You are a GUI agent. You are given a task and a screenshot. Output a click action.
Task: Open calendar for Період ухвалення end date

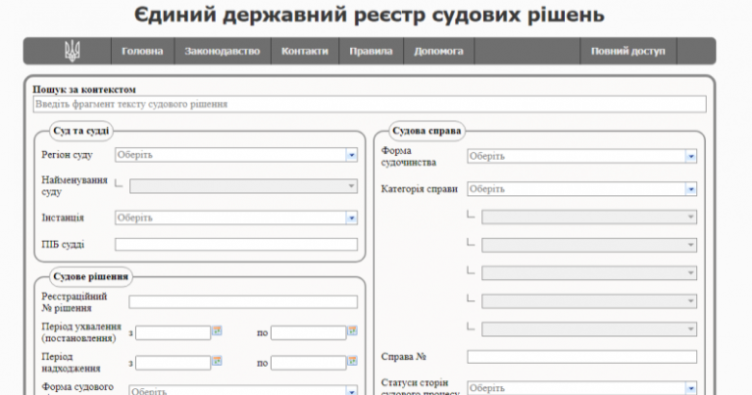coord(352,331)
